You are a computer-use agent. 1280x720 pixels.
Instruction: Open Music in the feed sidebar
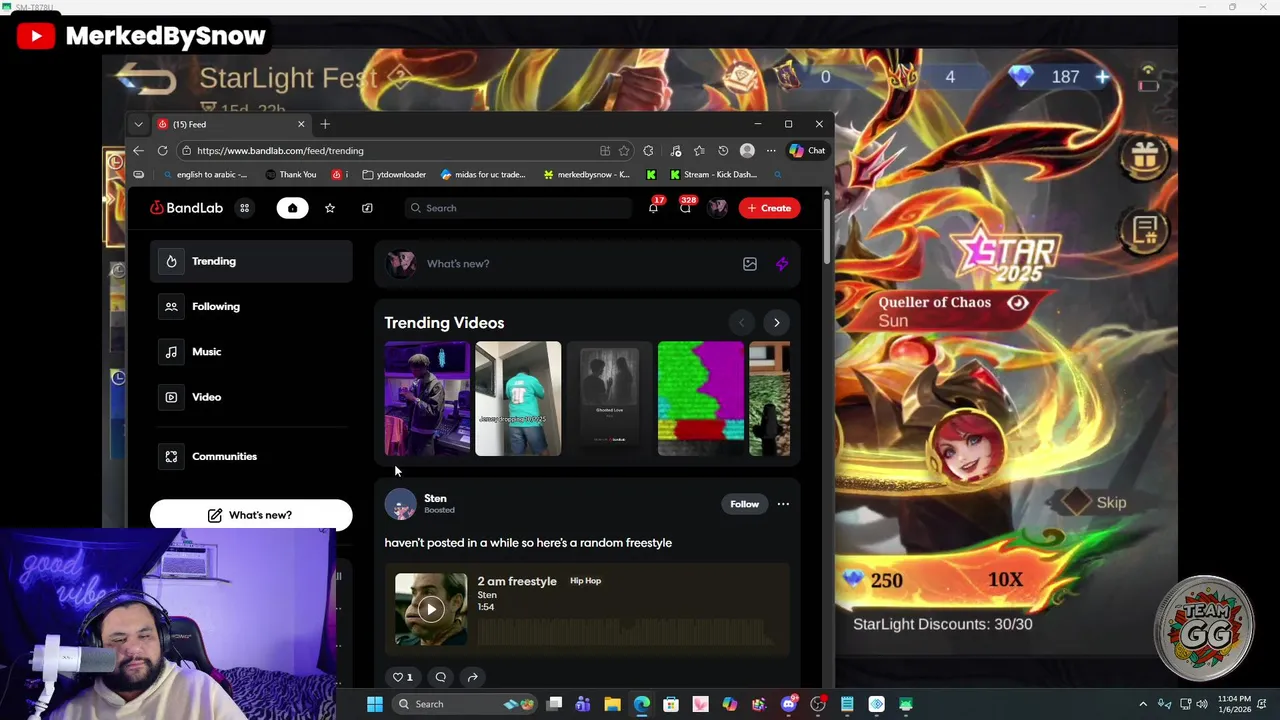click(x=251, y=352)
